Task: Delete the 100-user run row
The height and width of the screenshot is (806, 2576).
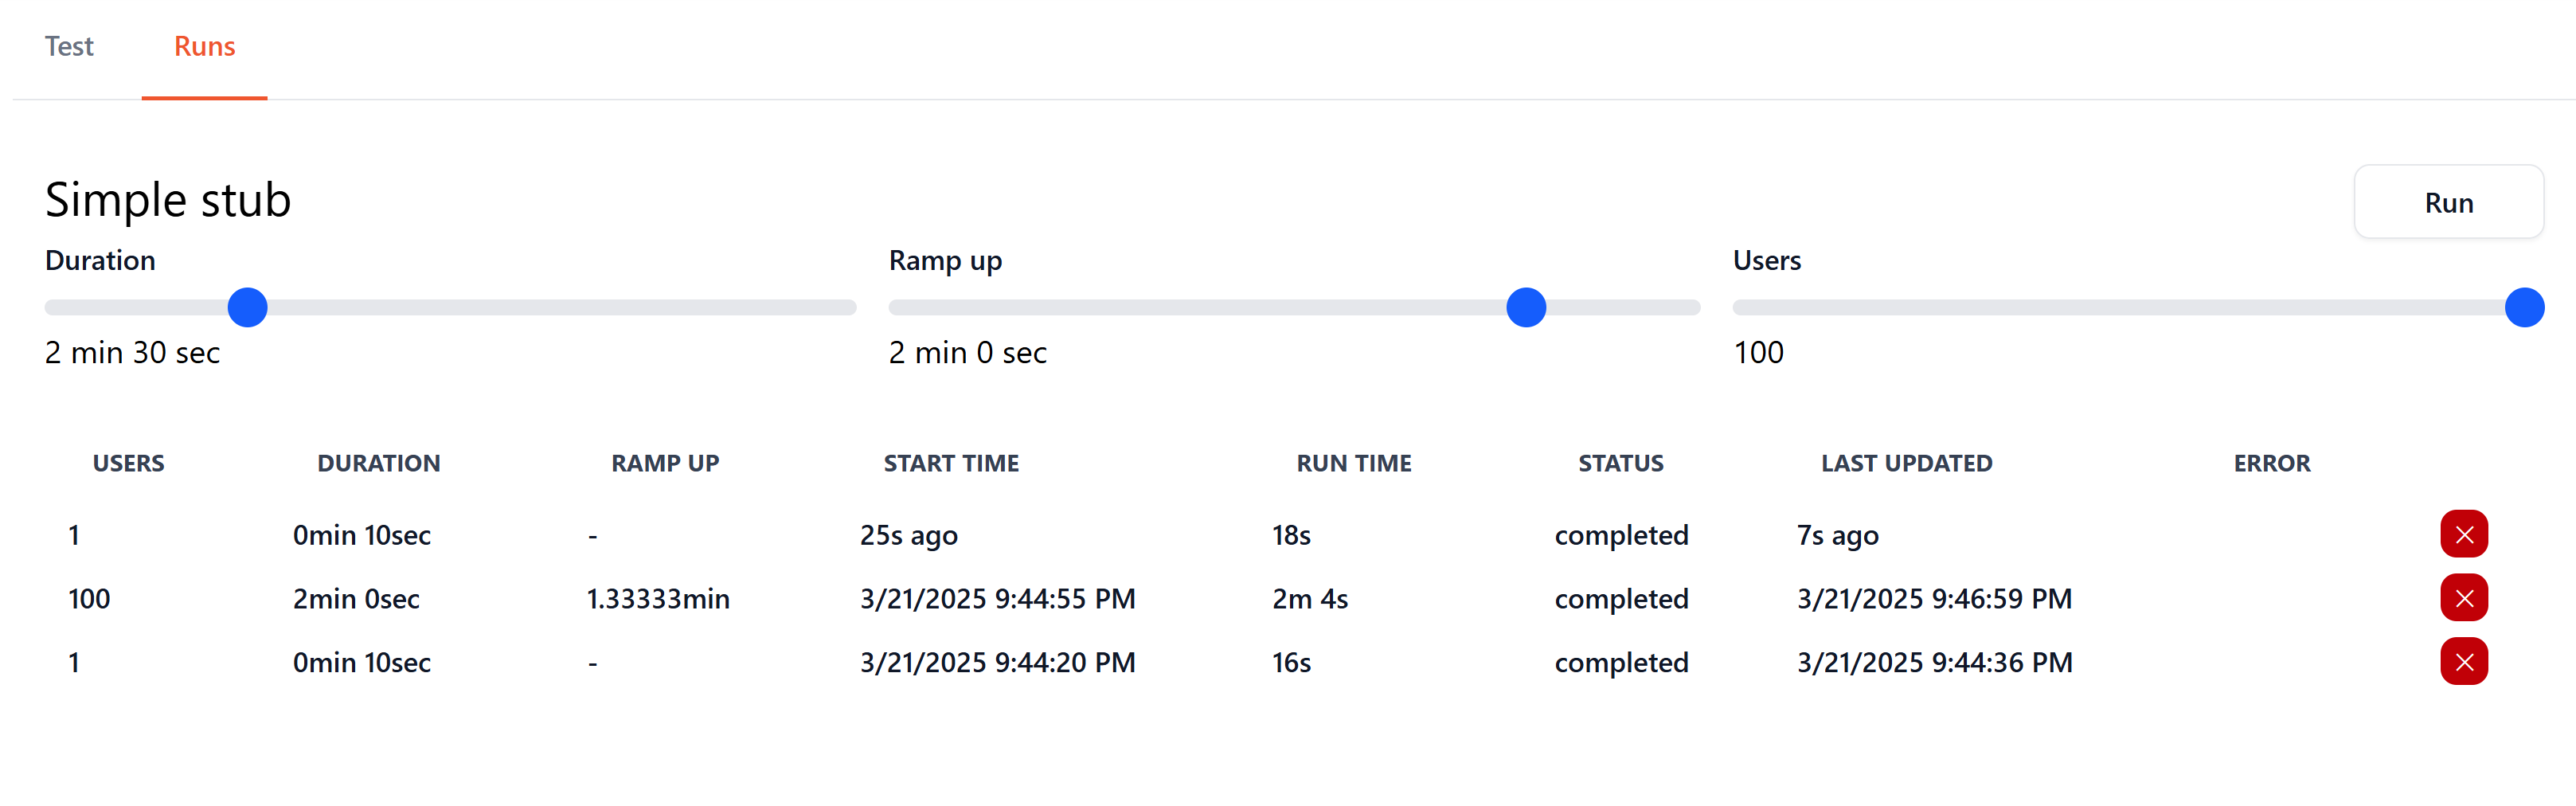Action: 2463,599
